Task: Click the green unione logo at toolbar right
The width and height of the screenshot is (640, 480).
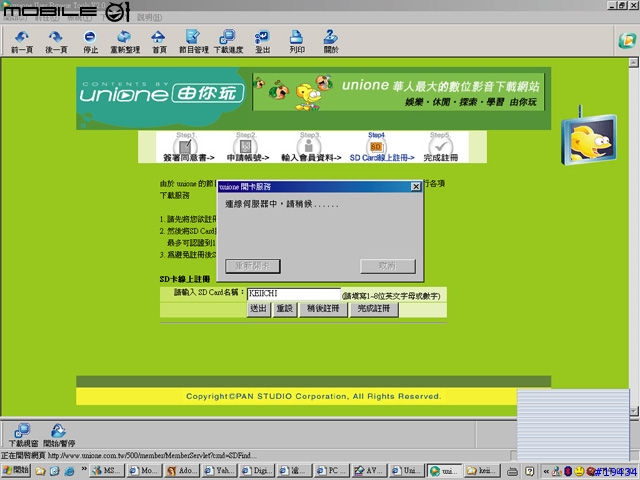Action: tap(627, 40)
